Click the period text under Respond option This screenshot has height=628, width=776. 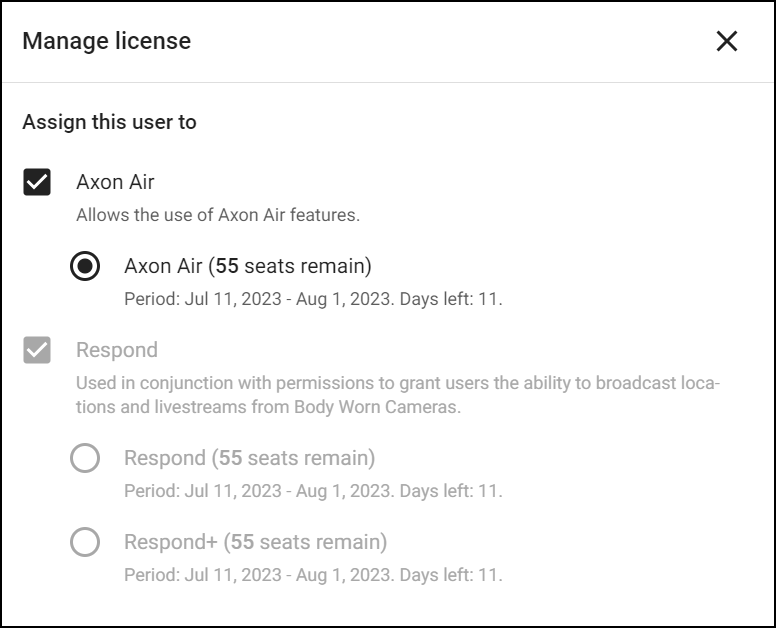(313, 491)
